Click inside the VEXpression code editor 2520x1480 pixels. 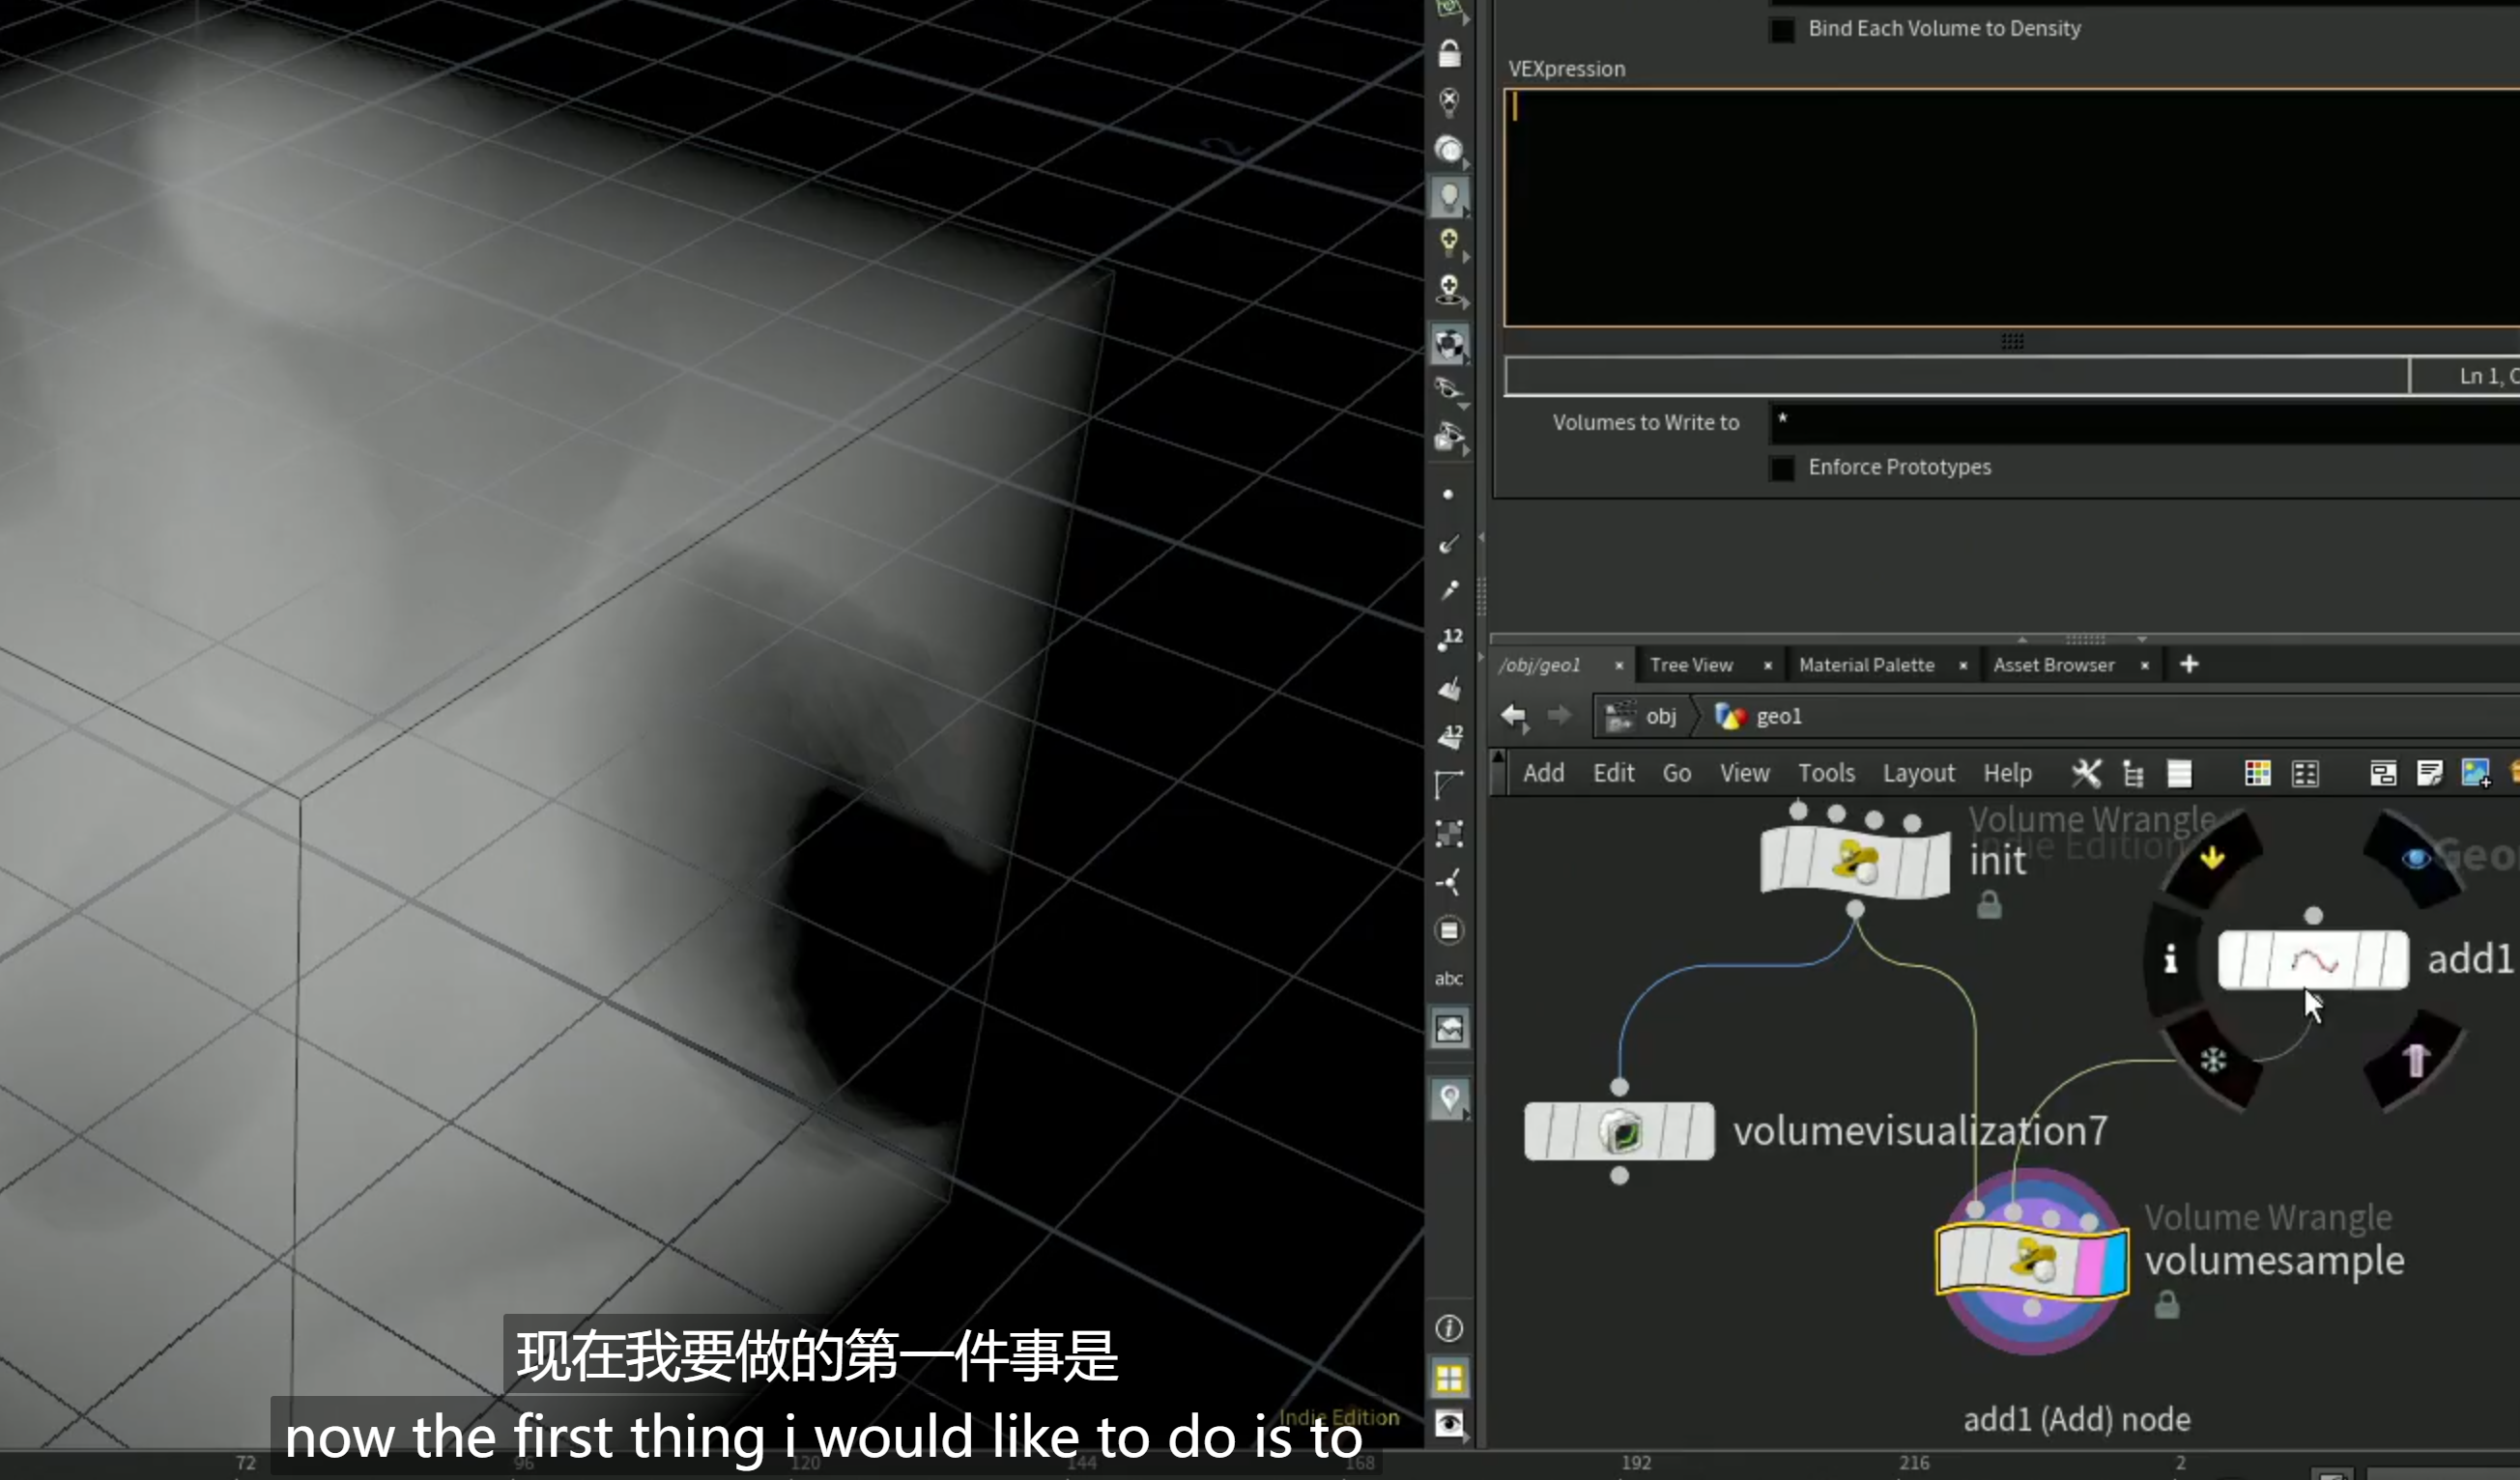[2012, 208]
